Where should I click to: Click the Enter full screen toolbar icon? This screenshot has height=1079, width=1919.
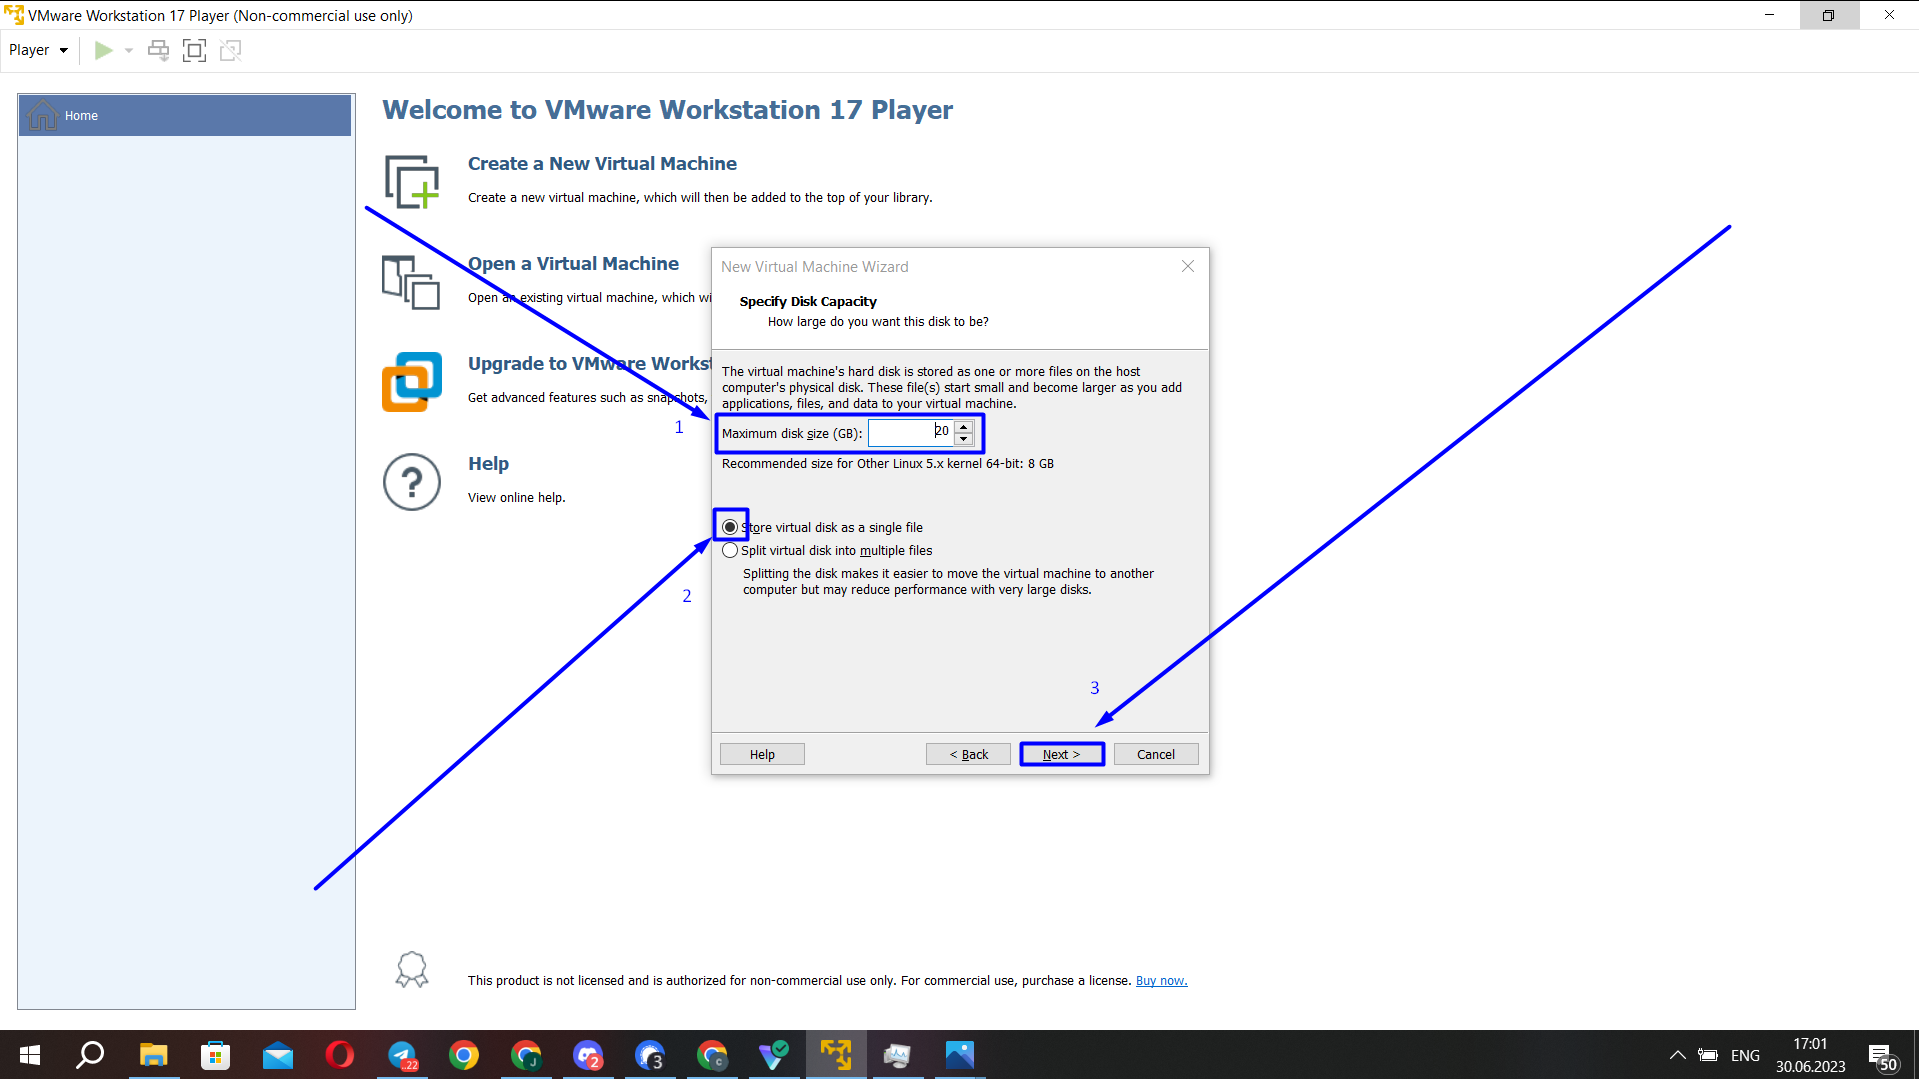[x=194, y=50]
